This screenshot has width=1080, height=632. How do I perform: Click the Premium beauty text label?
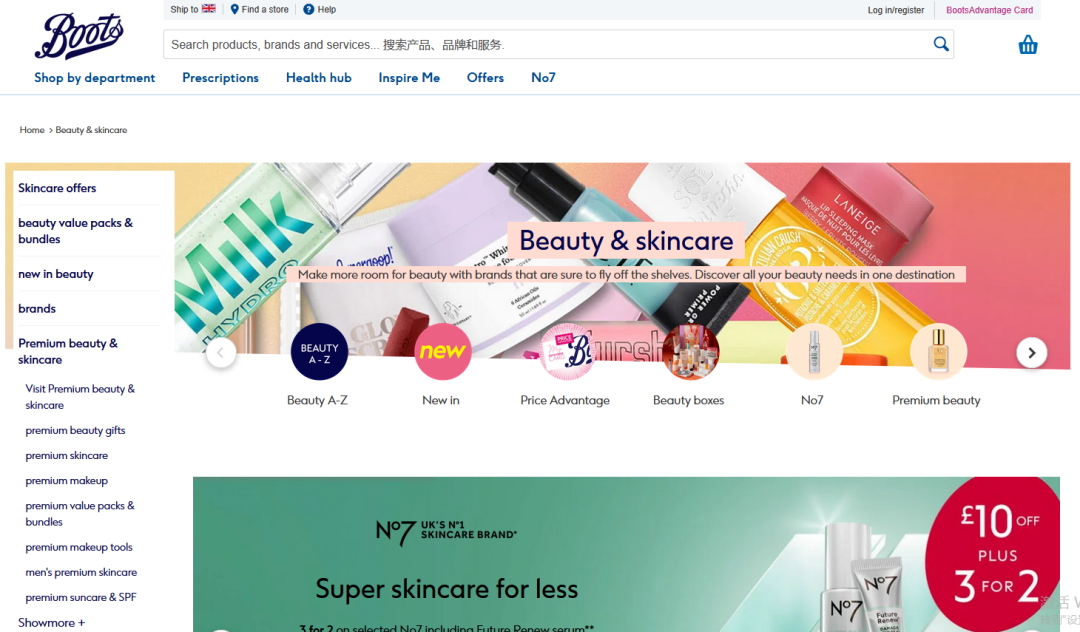click(x=936, y=400)
